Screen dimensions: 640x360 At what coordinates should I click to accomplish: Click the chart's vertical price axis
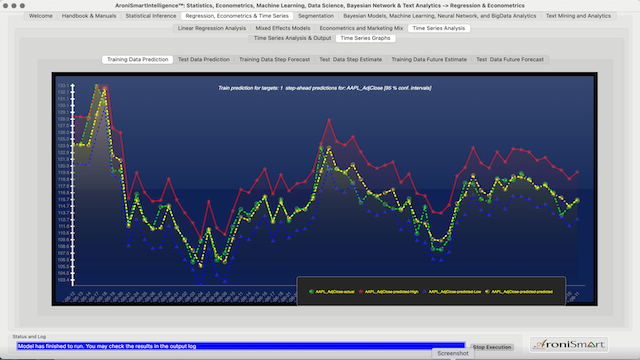(73, 184)
